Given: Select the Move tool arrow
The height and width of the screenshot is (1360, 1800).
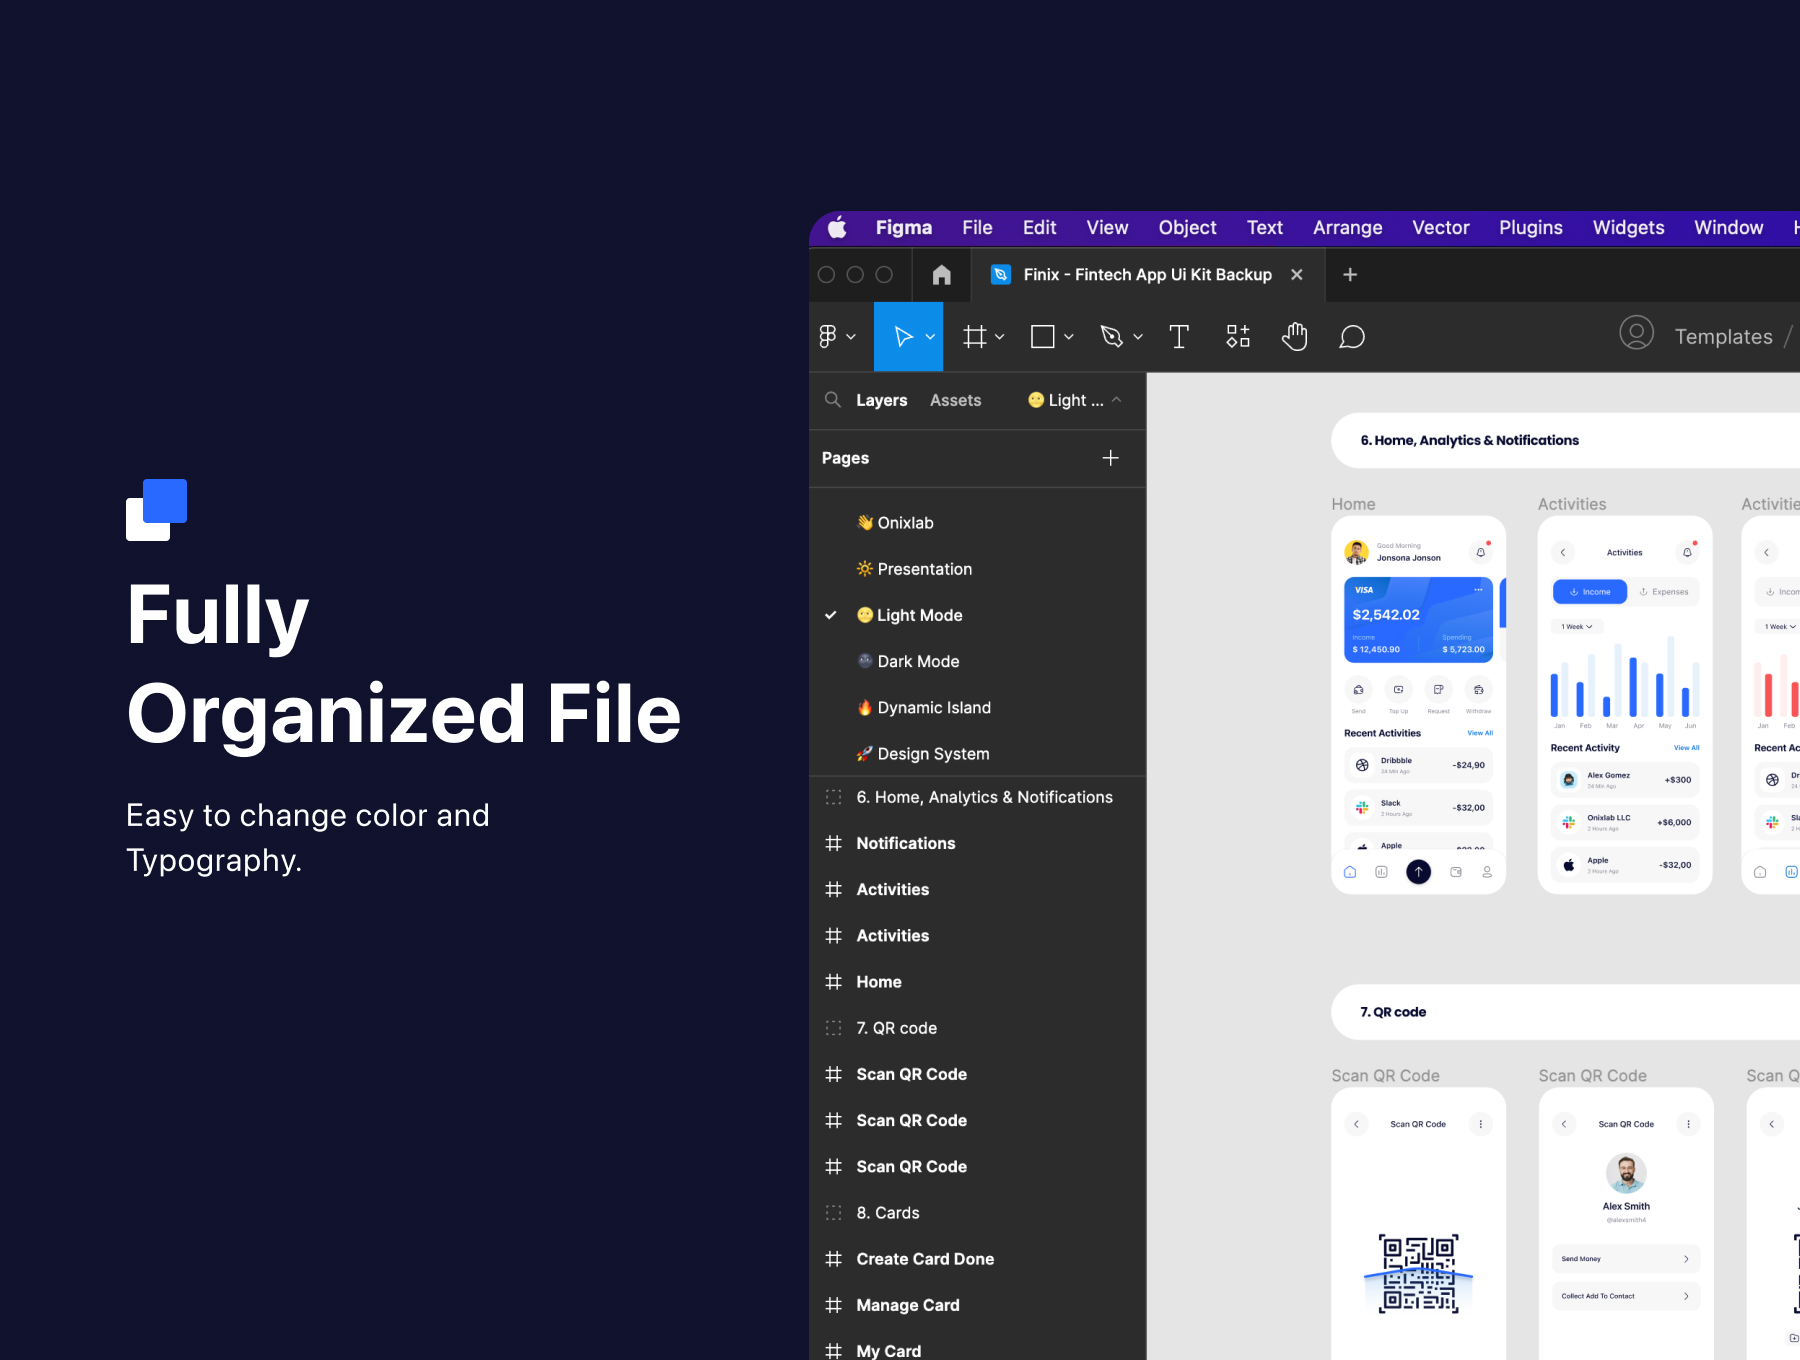Looking at the screenshot, I should point(903,337).
